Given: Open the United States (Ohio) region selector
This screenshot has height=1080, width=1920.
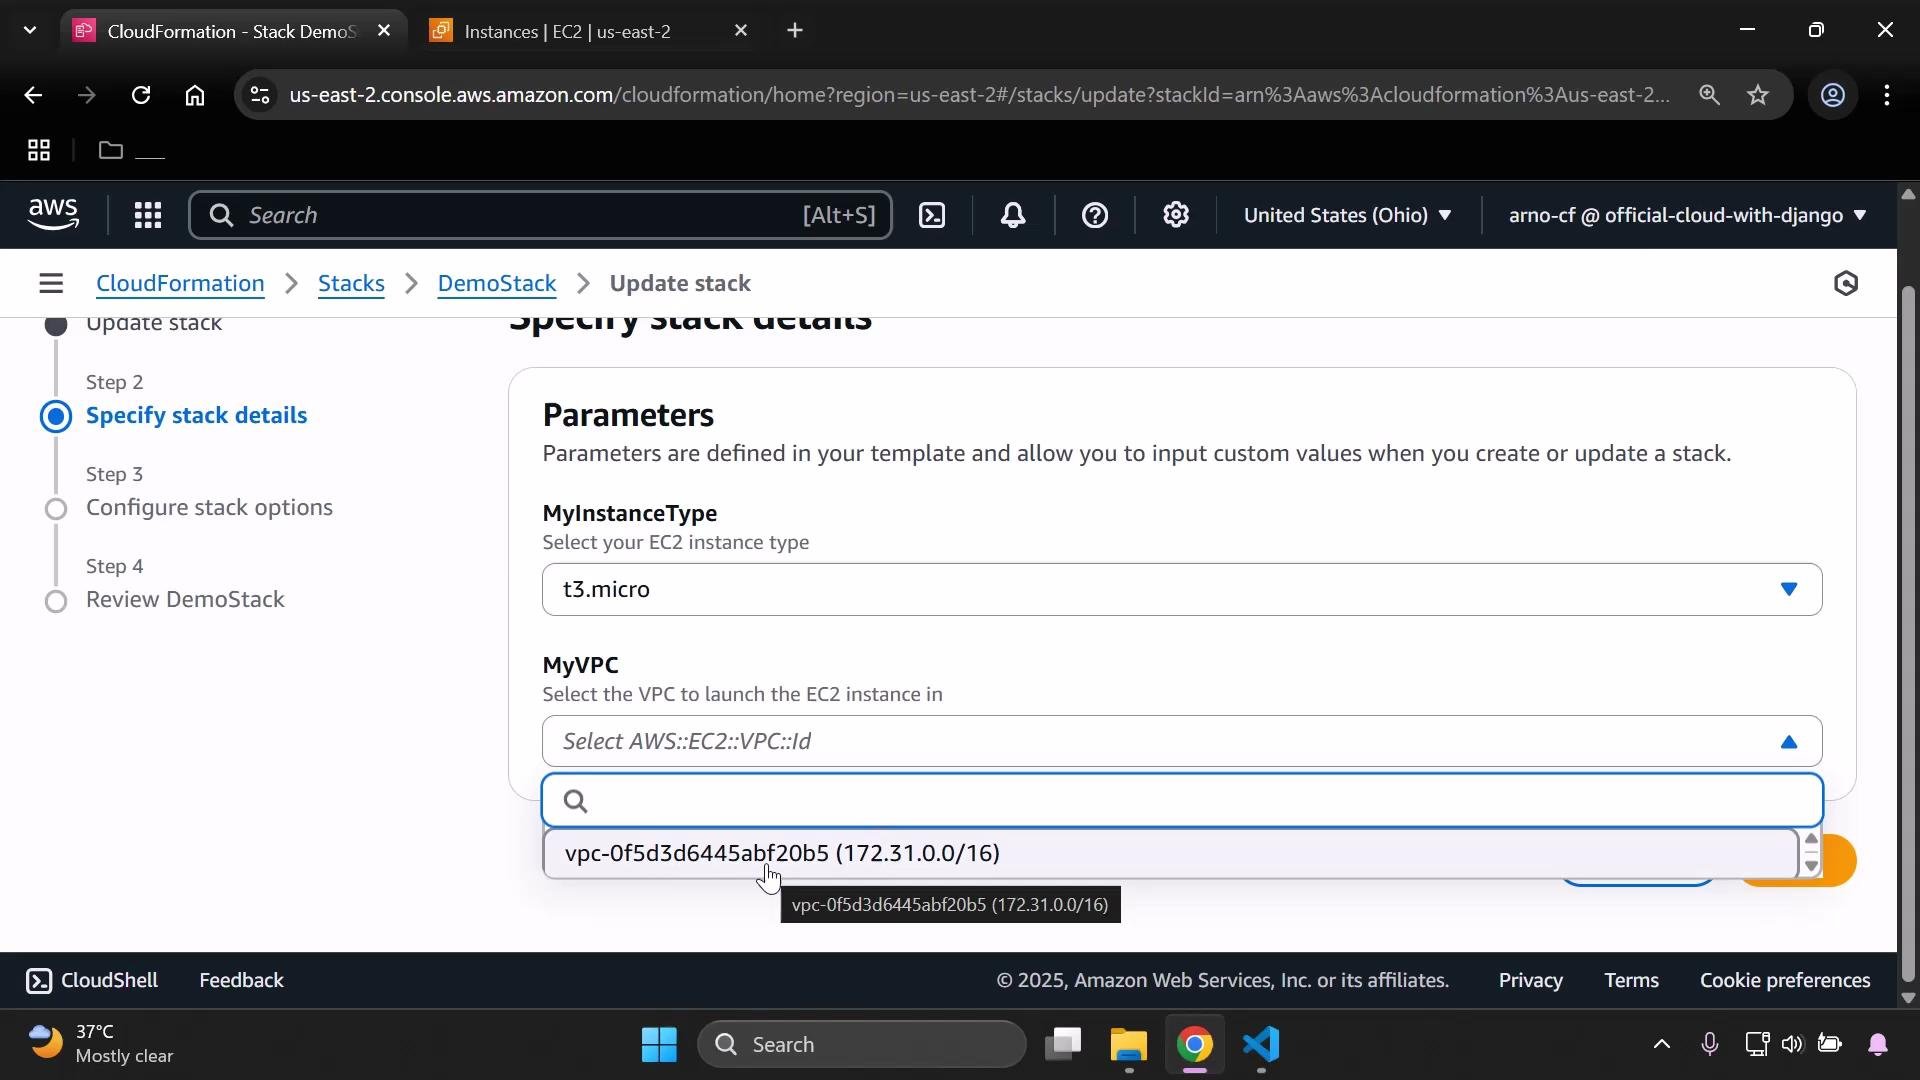Looking at the screenshot, I should (x=1347, y=215).
